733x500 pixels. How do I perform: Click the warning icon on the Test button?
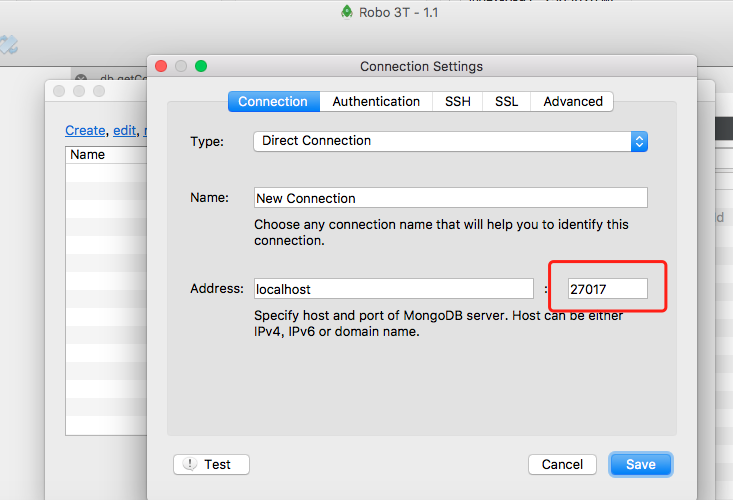point(190,464)
